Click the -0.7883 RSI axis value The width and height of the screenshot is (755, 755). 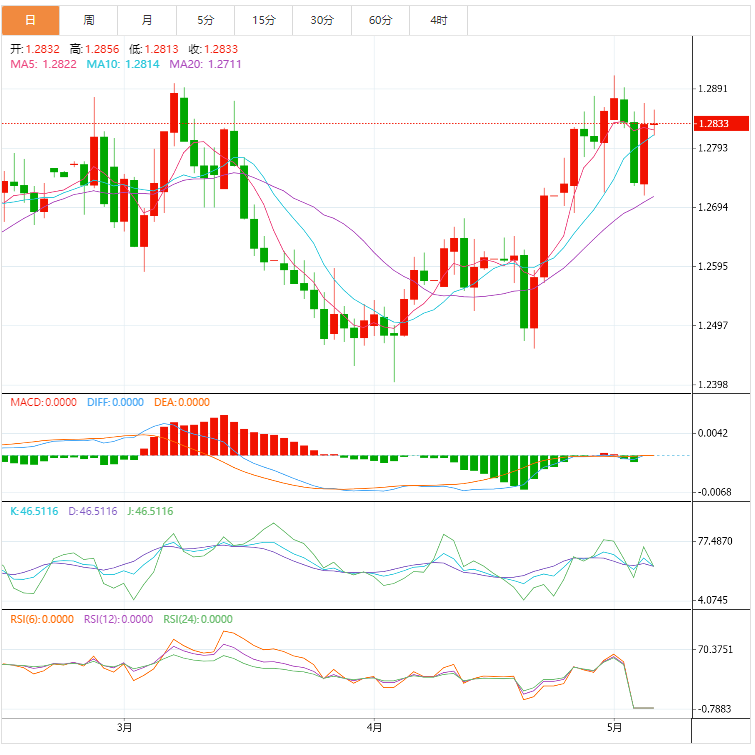point(713,709)
